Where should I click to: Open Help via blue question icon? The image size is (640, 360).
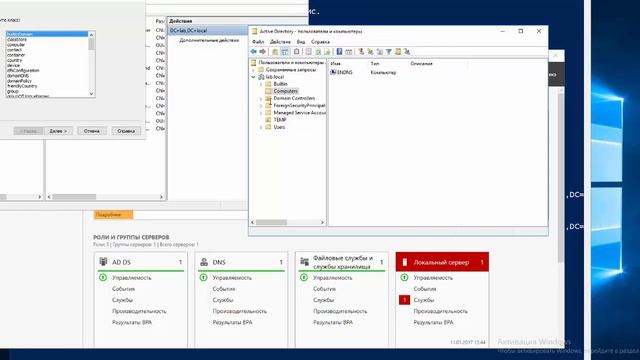coord(339,51)
